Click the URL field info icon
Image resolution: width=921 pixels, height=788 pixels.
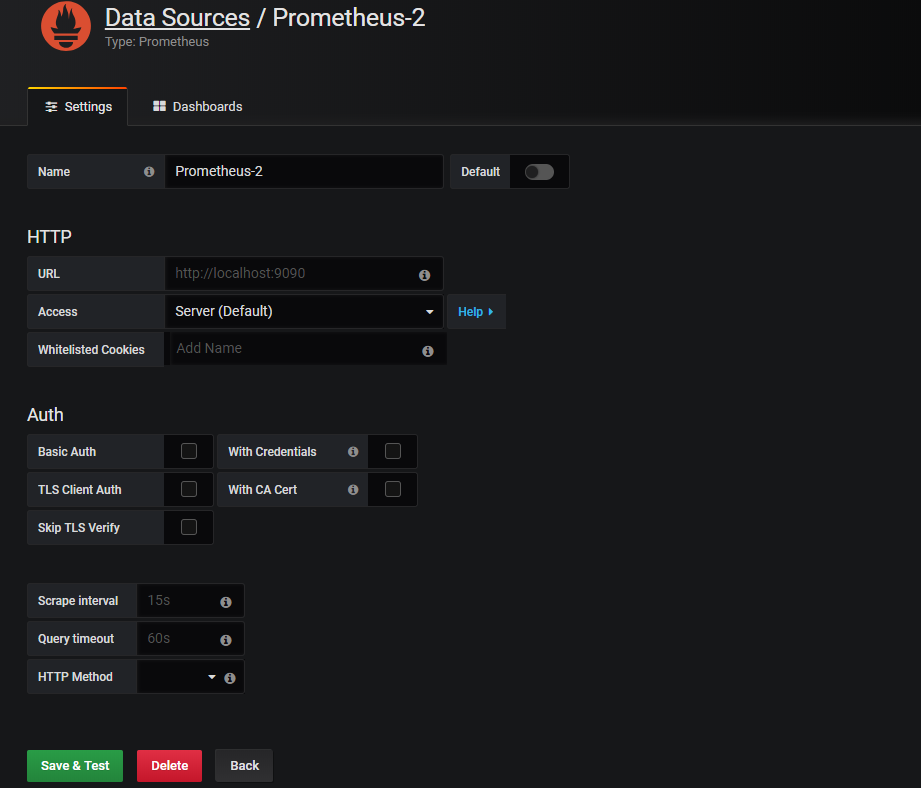pos(425,275)
